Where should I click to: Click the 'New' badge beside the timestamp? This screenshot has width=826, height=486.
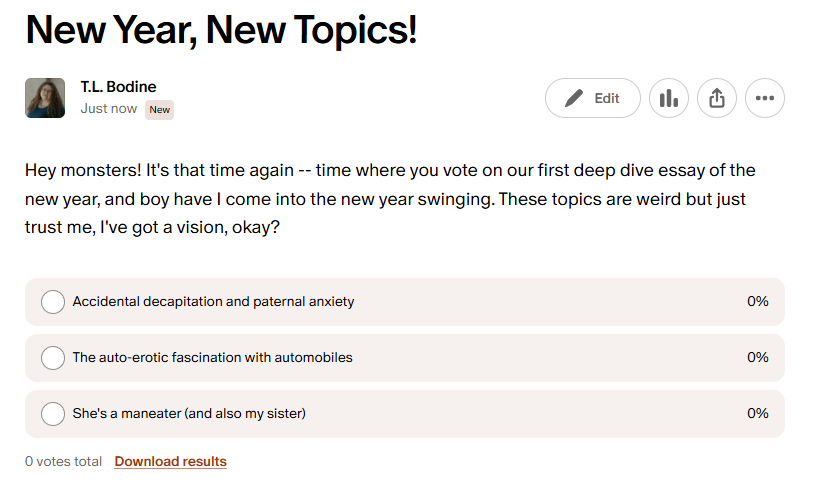(x=160, y=109)
